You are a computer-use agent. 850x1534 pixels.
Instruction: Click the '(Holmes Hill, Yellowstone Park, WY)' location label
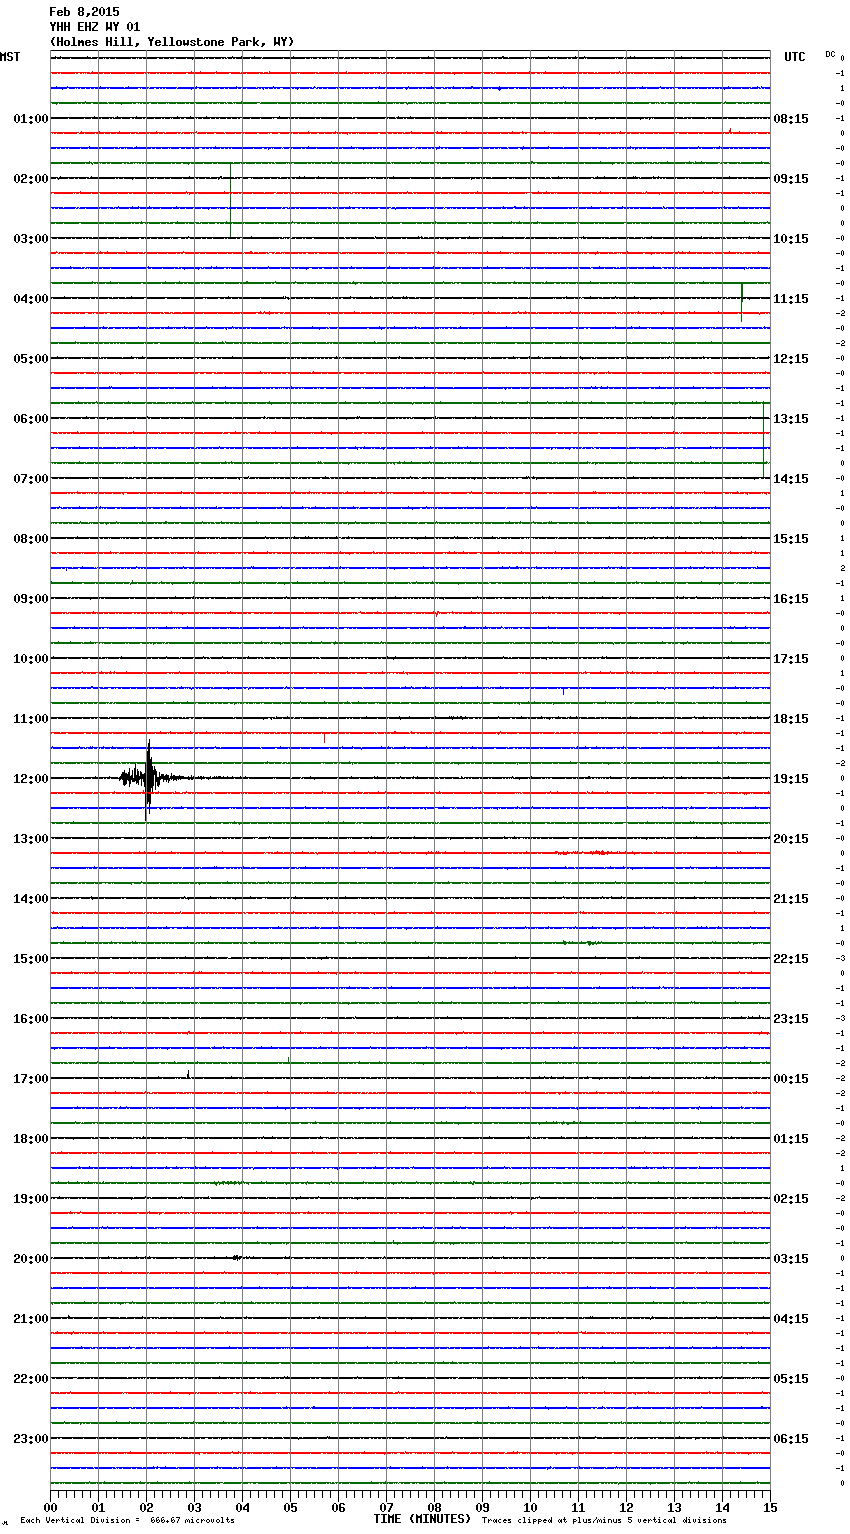172,42
